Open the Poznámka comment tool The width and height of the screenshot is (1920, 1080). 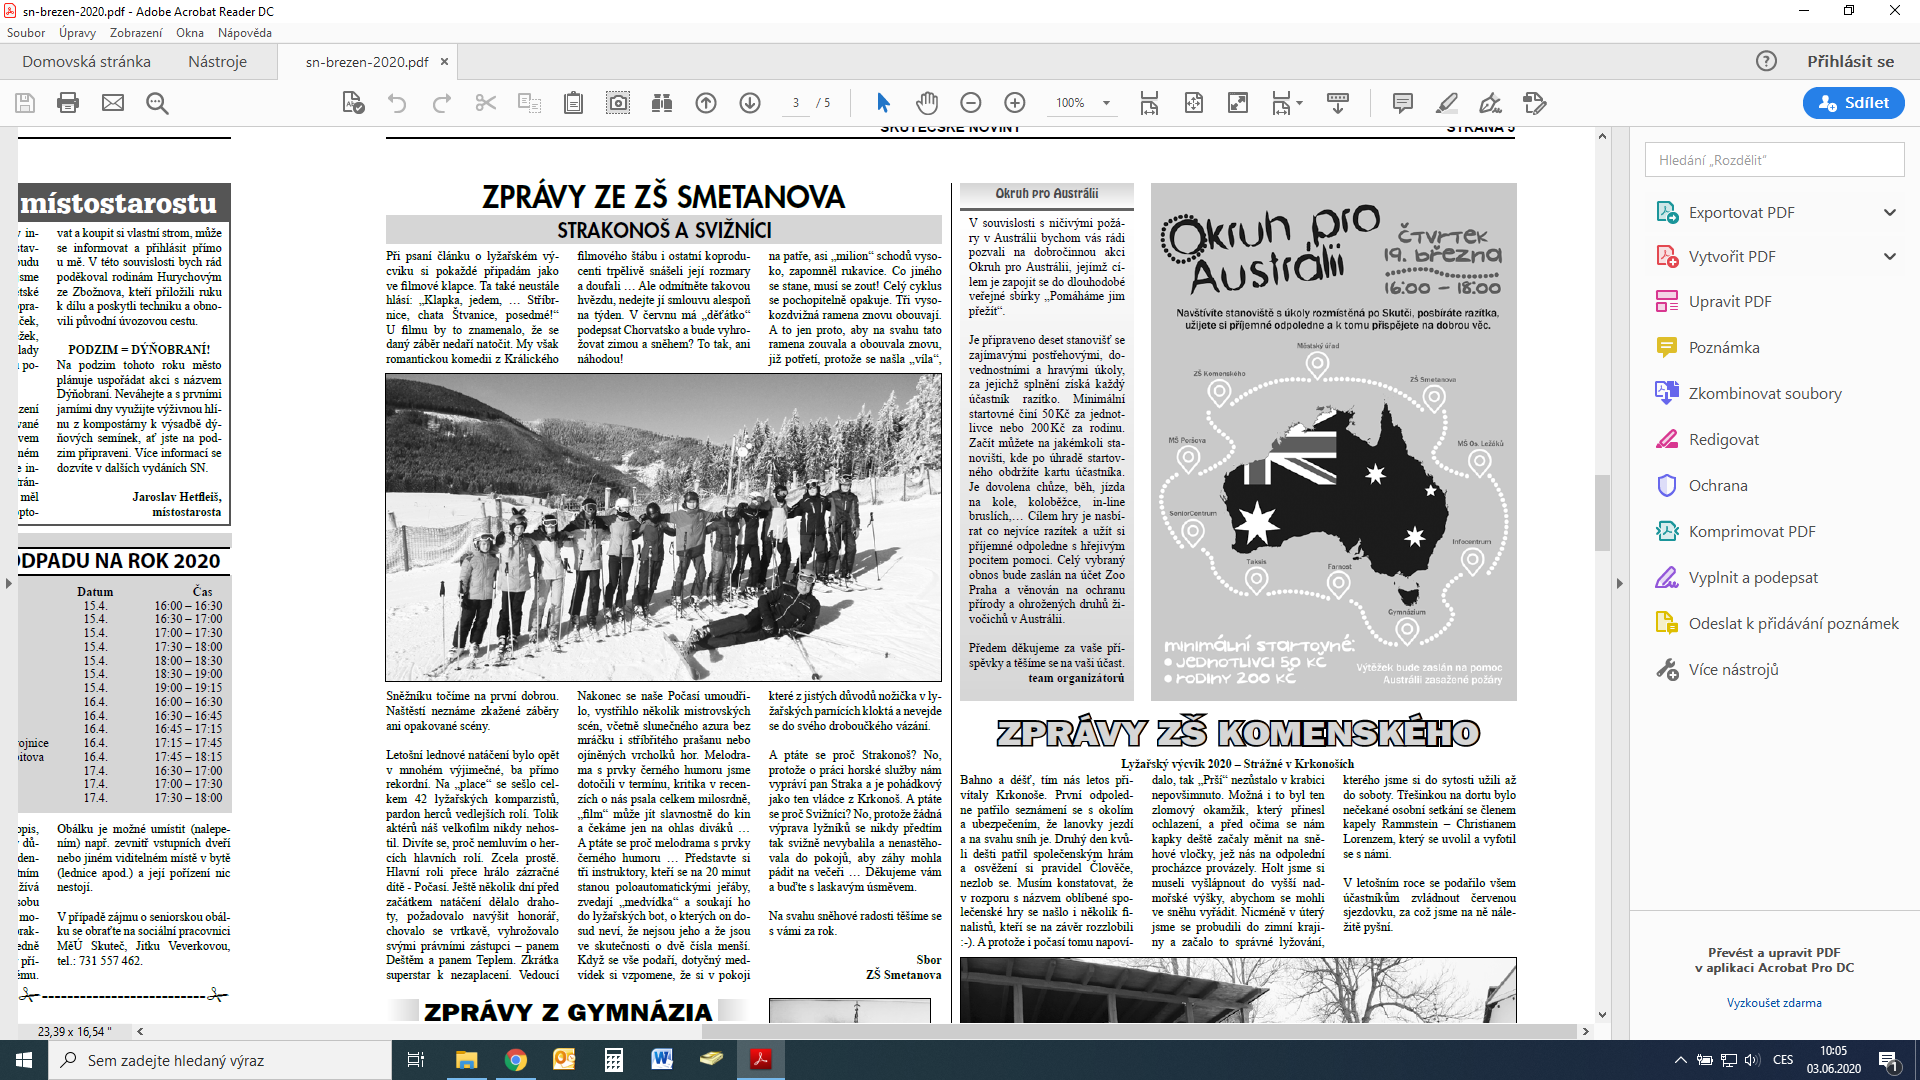click(1708, 347)
